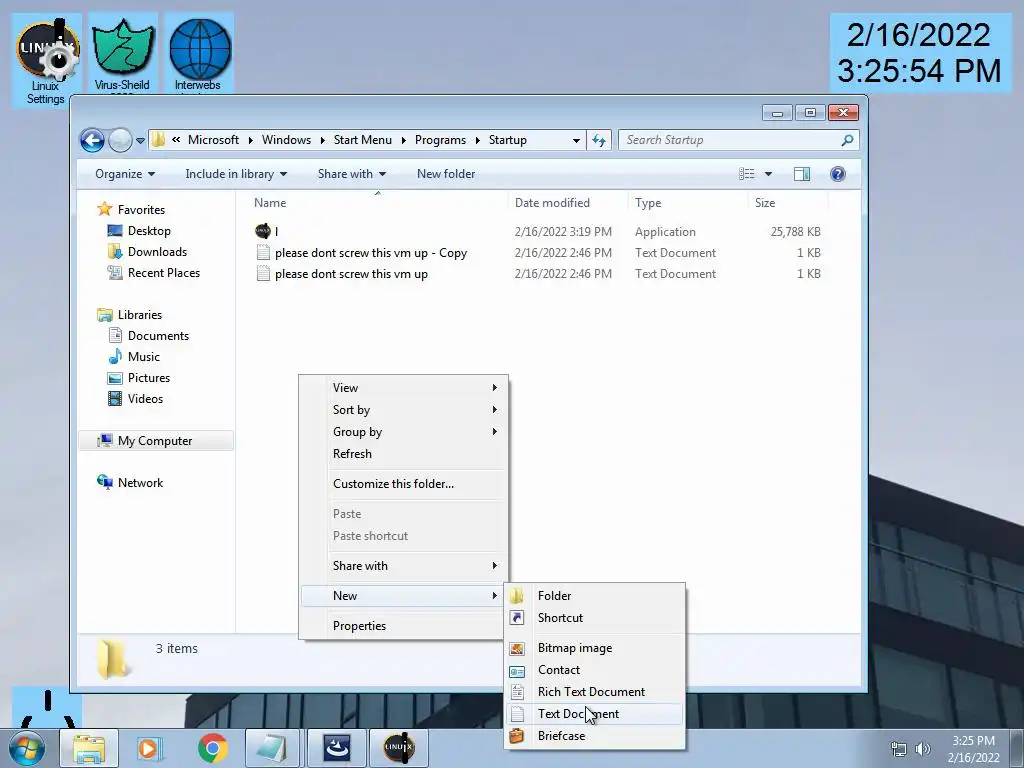Create a new Bitmap image
Viewport: 1024px width, 768px height.
[x=595, y=648]
